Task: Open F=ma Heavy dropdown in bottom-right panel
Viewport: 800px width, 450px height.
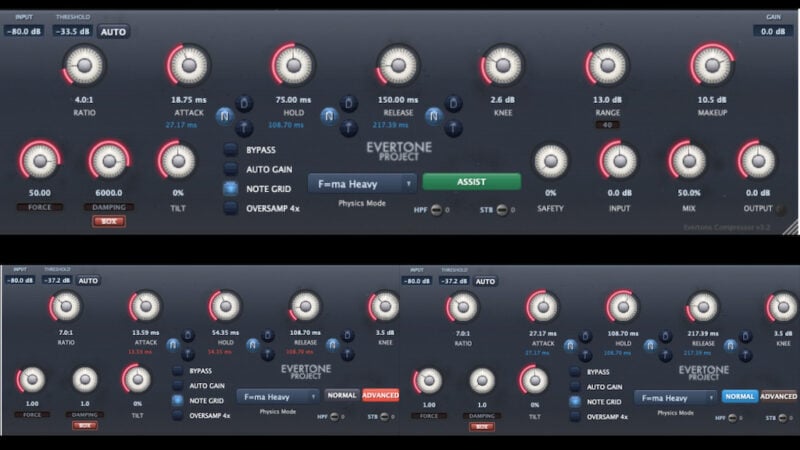Action: point(674,396)
